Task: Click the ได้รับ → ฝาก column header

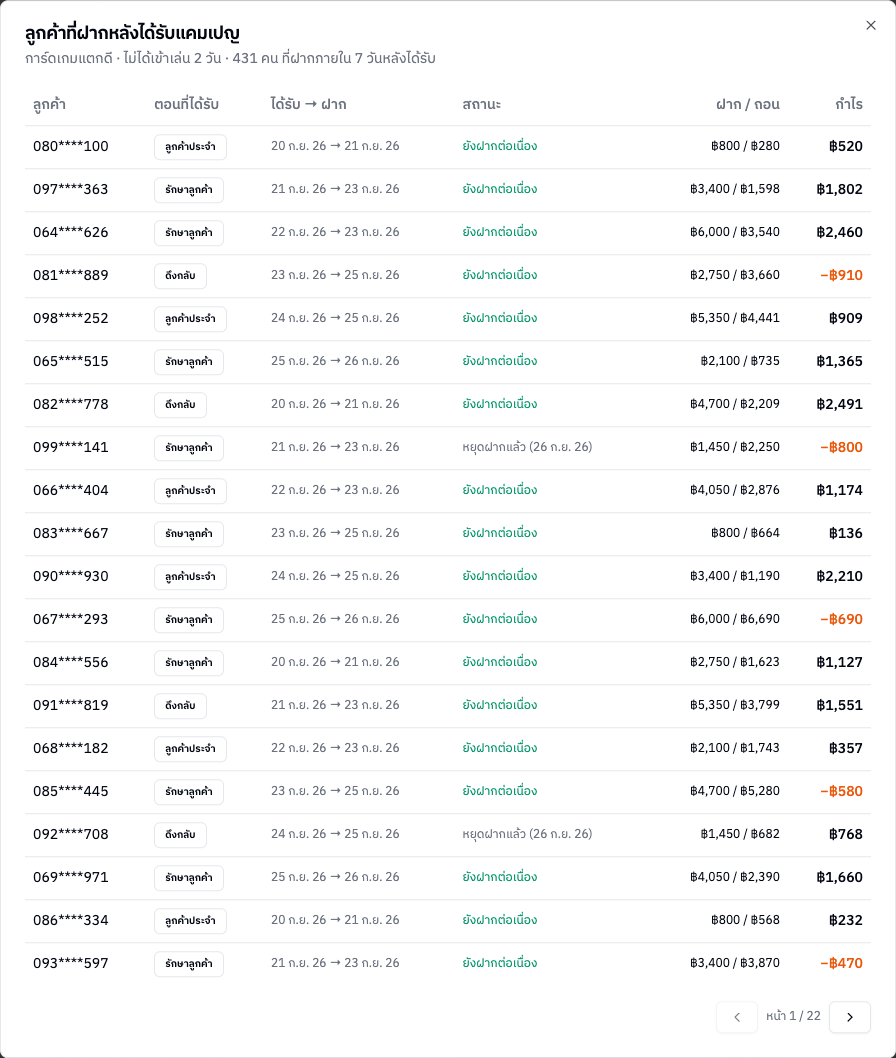Action: [308, 104]
